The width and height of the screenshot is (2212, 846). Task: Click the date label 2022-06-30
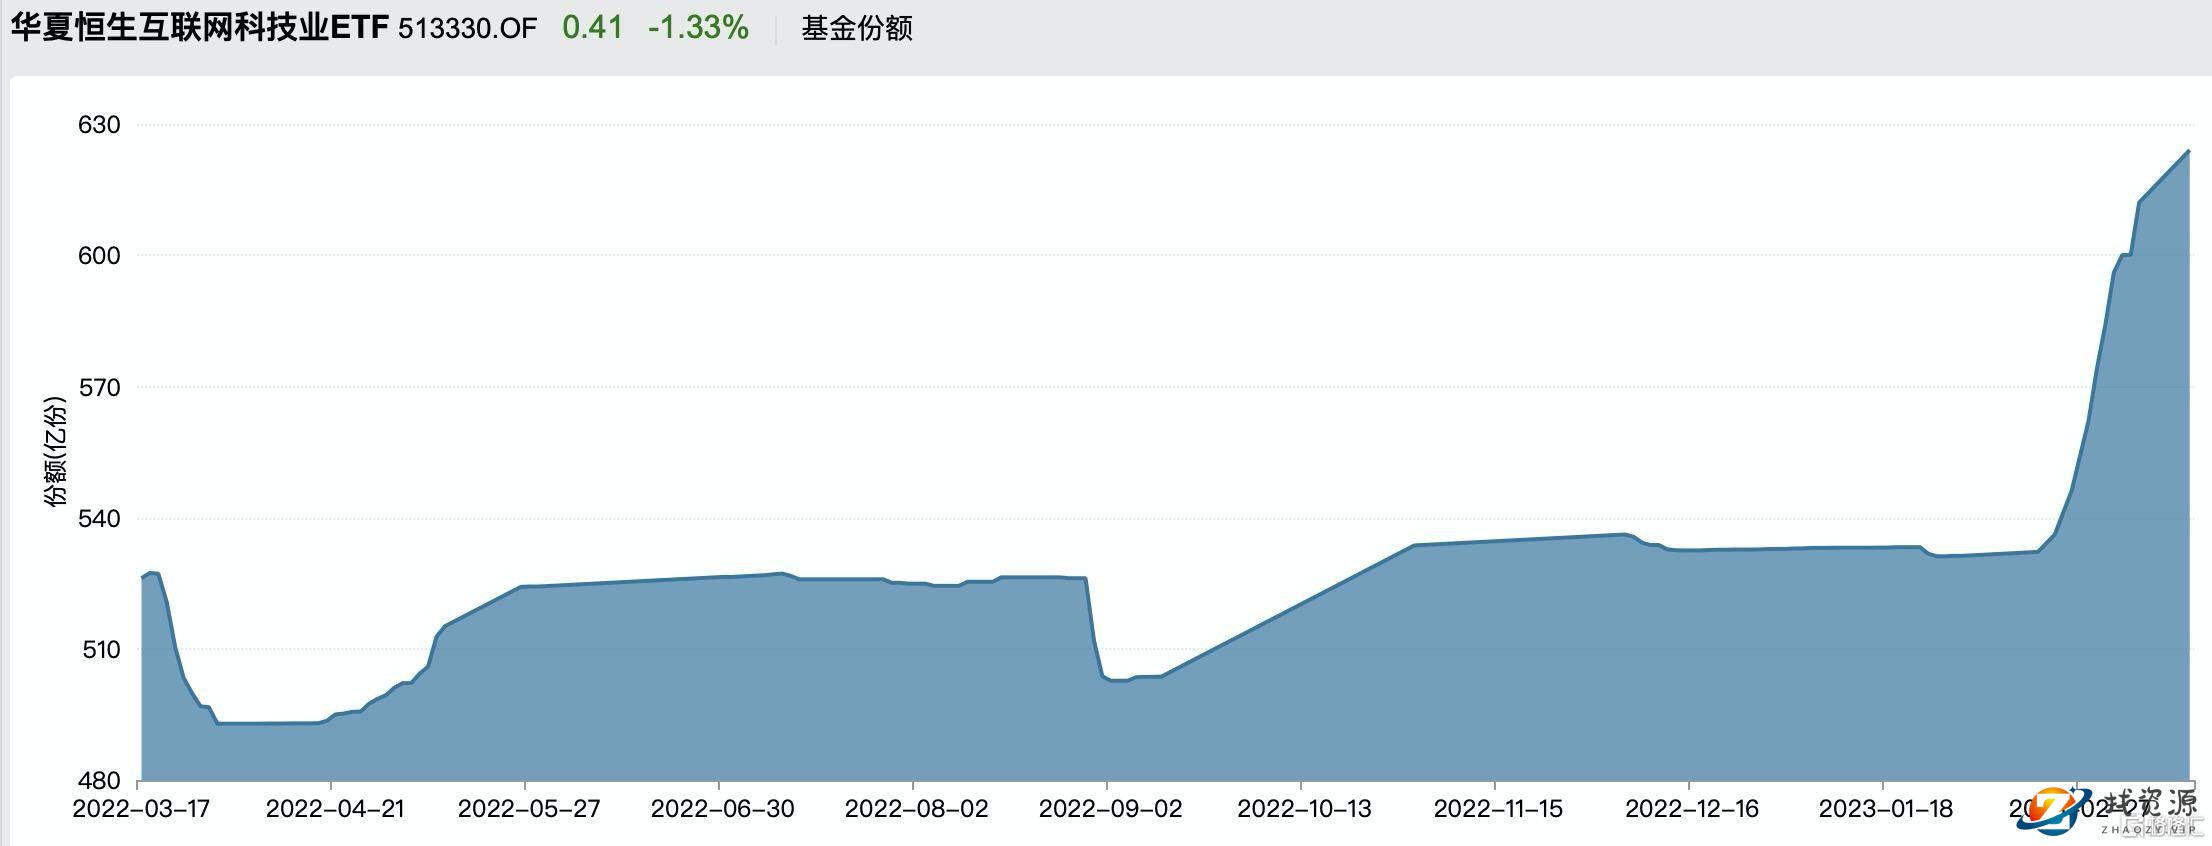pos(722,809)
